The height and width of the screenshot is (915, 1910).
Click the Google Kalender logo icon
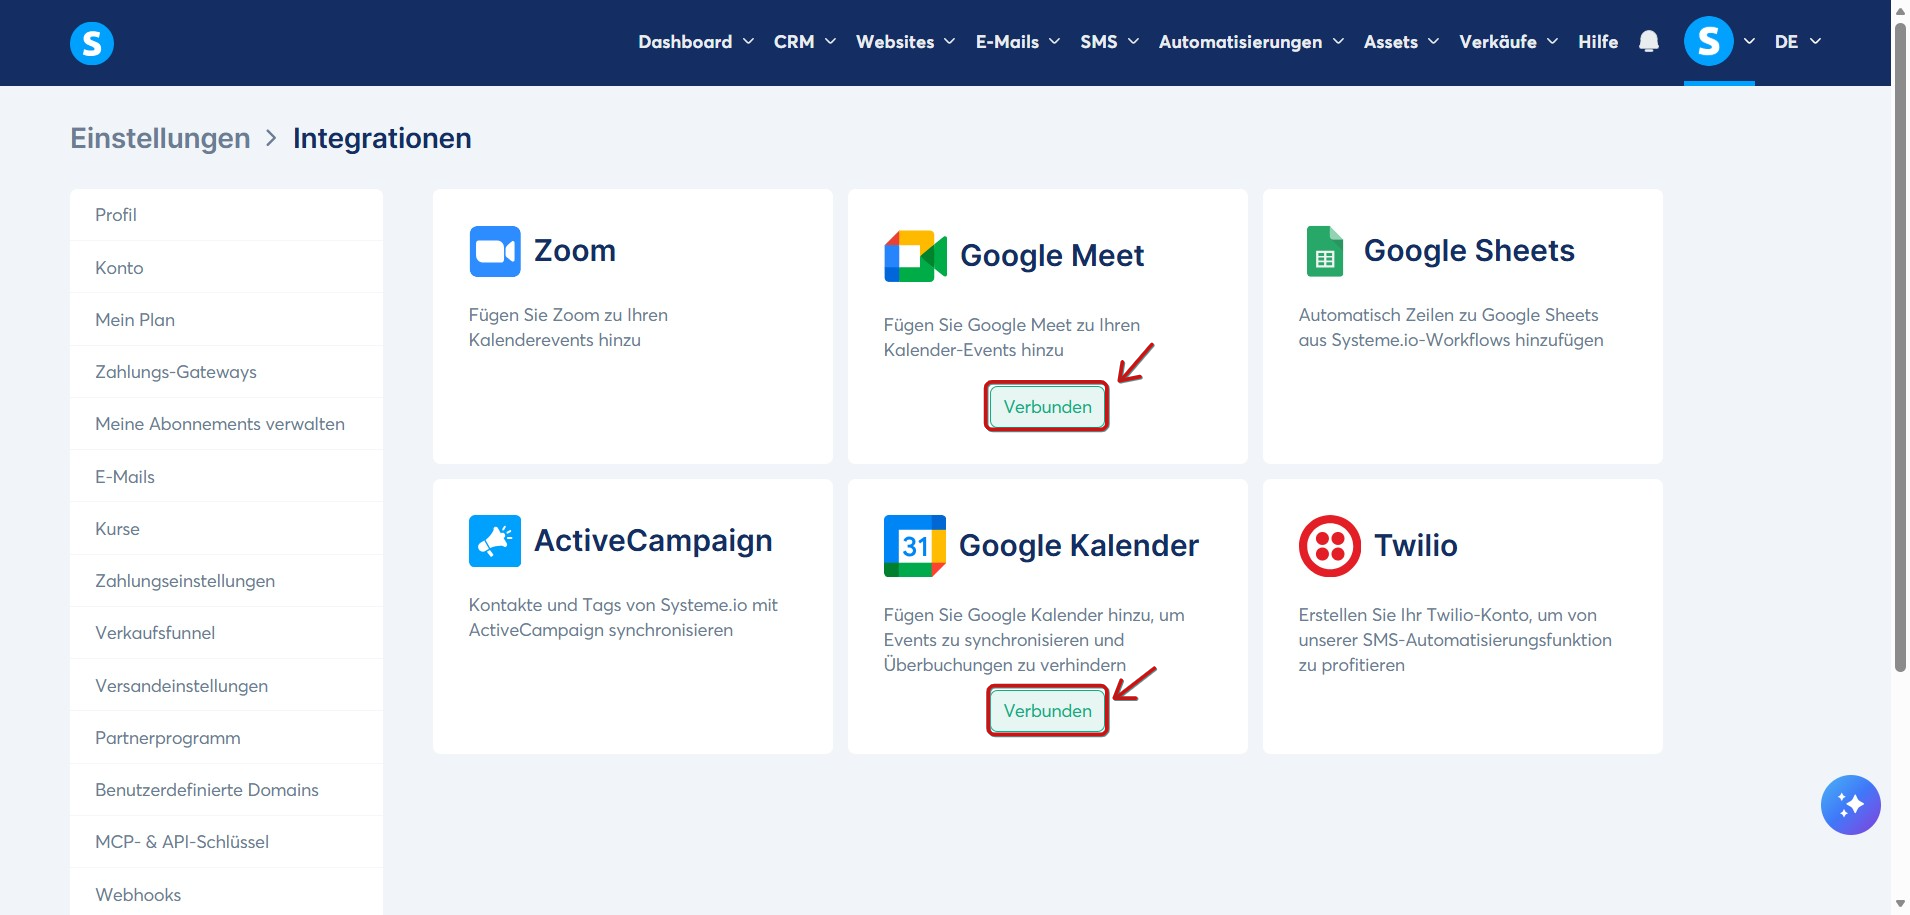(915, 546)
